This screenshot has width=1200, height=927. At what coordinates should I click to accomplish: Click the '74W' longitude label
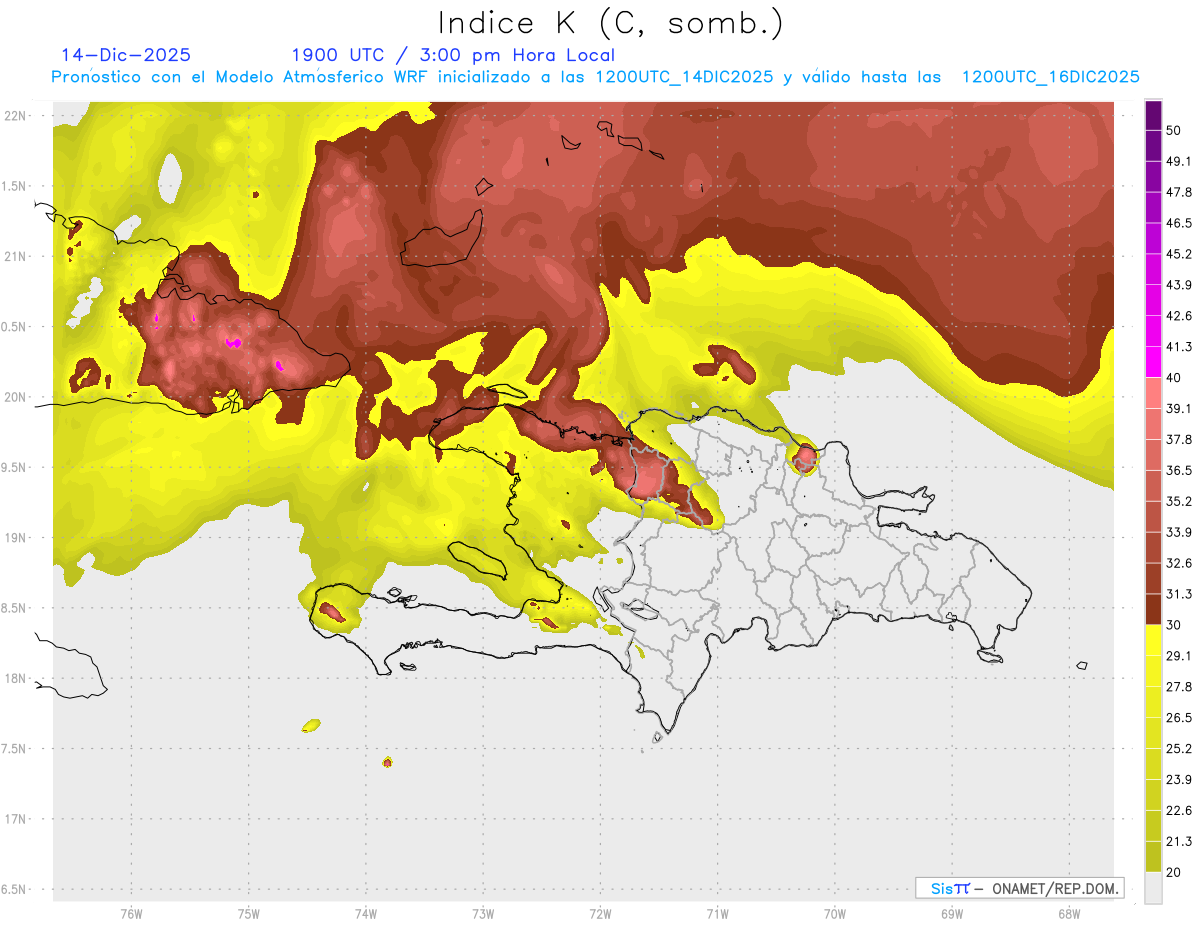[x=366, y=914]
